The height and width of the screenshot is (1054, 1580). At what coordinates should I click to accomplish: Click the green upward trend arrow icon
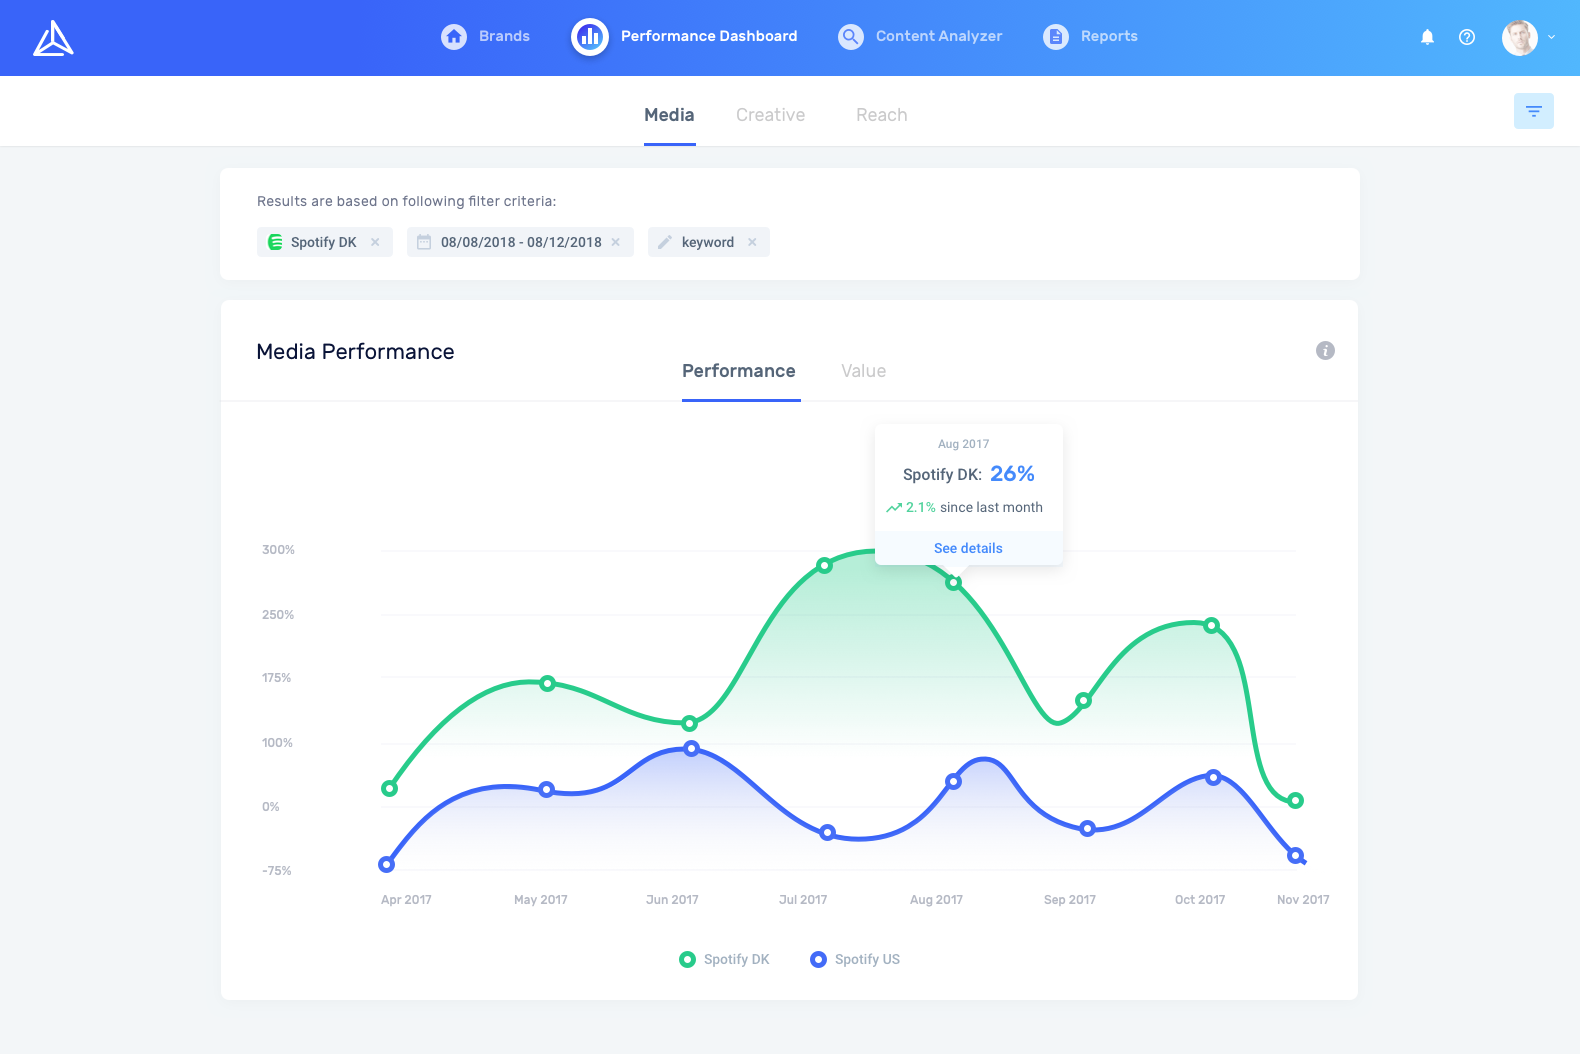pyautogui.click(x=894, y=508)
